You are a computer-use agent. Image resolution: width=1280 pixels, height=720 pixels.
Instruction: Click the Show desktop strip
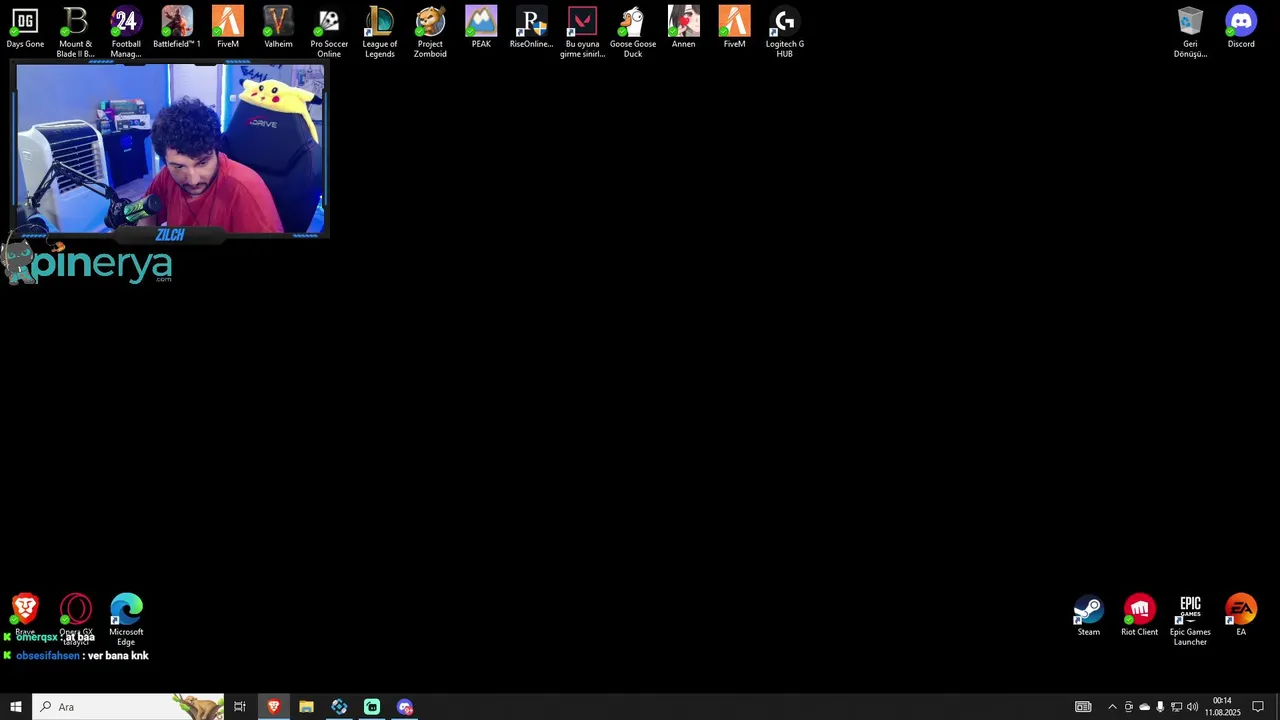[x=1277, y=707]
